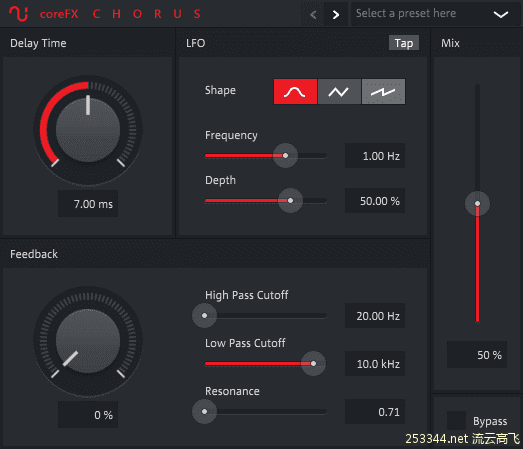The width and height of the screenshot is (523, 449).
Task: Click the LFO section heading
Action: pos(195,43)
